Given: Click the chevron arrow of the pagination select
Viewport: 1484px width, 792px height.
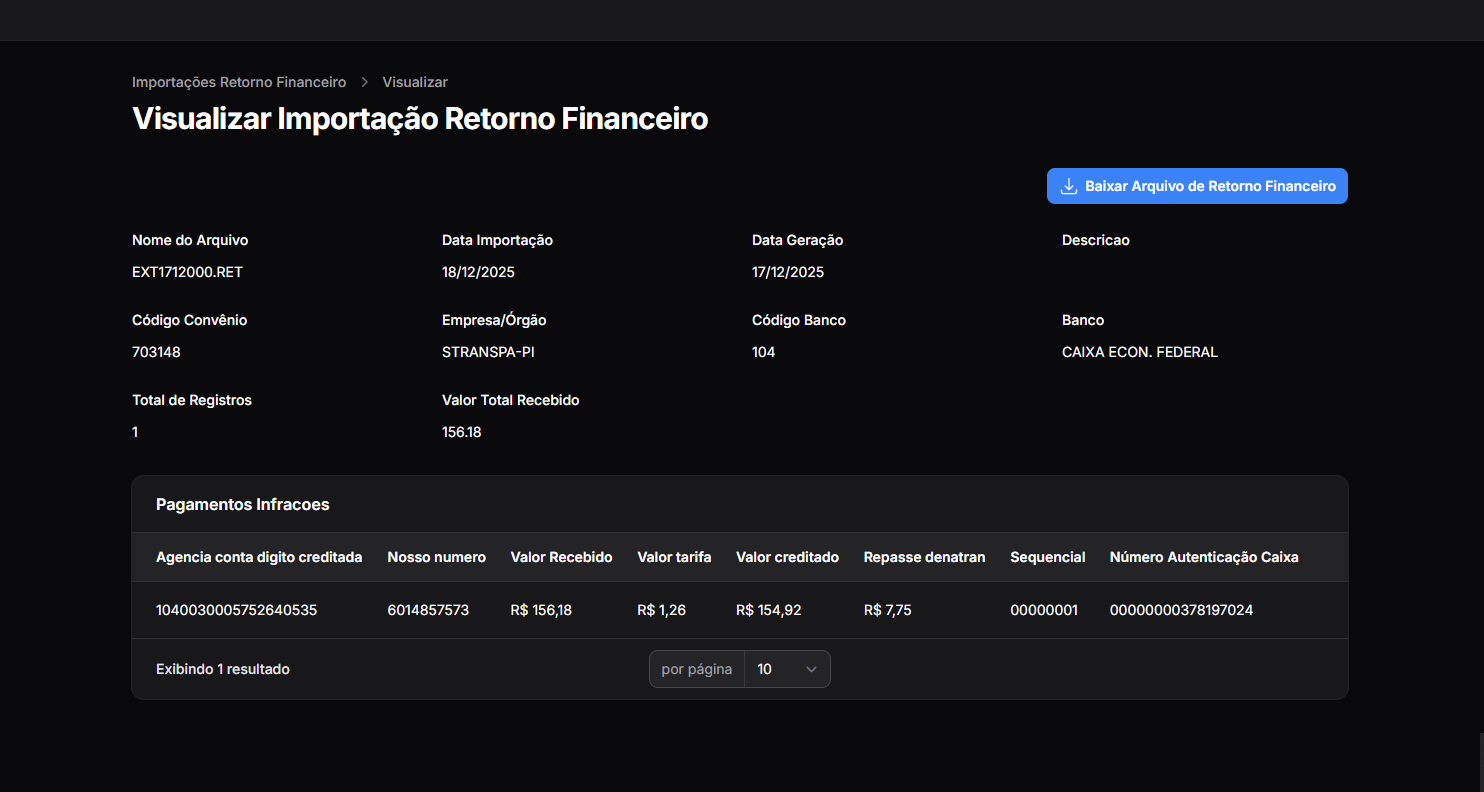Looking at the screenshot, I should (811, 669).
